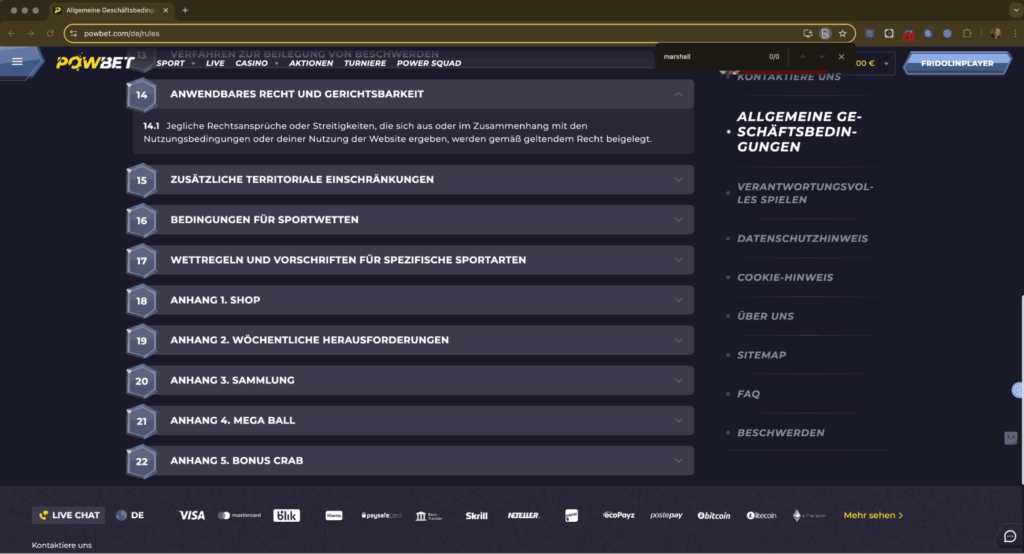
Task: Reload the page via browser refresh icon
Action: tap(50, 33)
